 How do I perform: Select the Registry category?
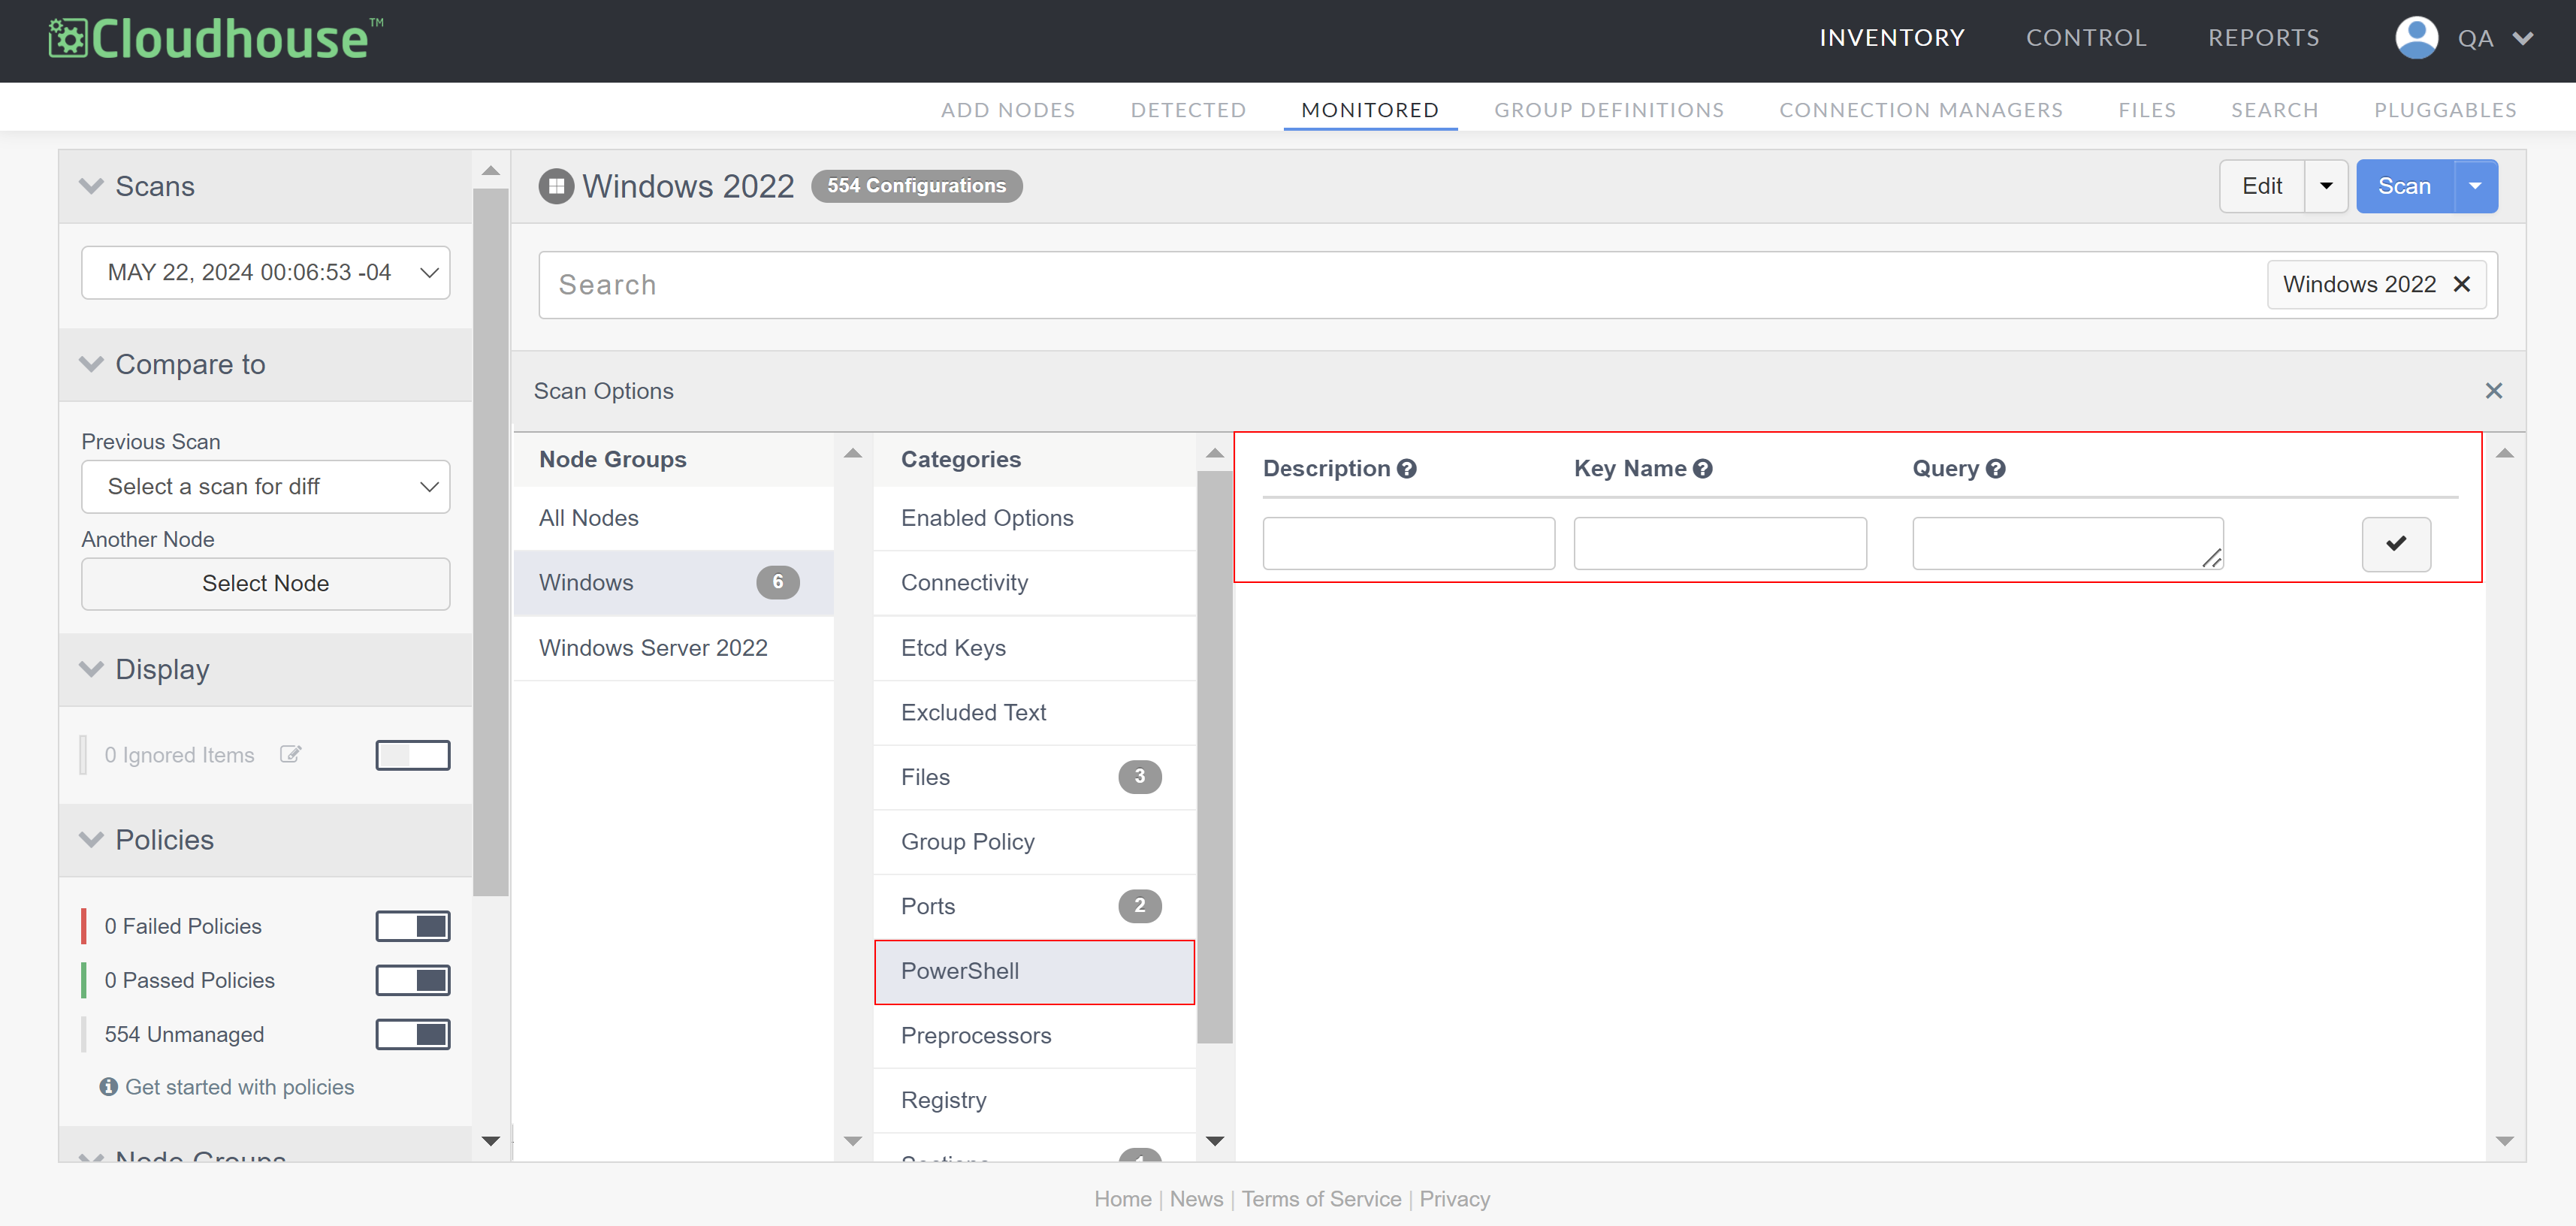click(x=1035, y=1100)
